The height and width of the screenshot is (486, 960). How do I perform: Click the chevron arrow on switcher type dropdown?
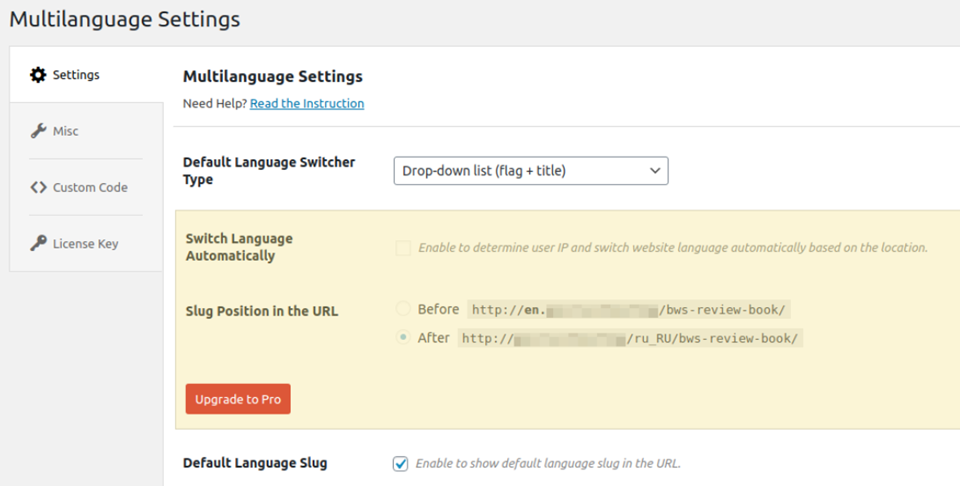(655, 171)
